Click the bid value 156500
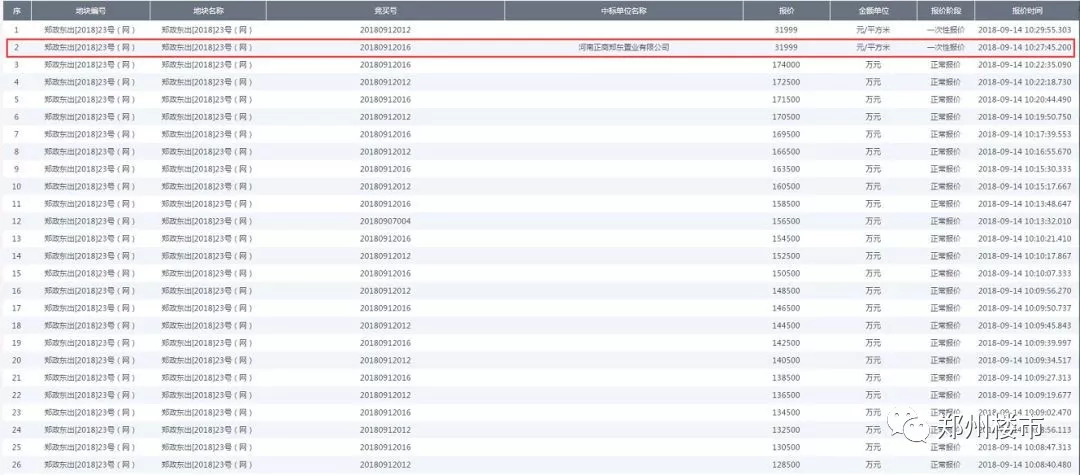This screenshot has width=1080, height=475. point(786,221)
